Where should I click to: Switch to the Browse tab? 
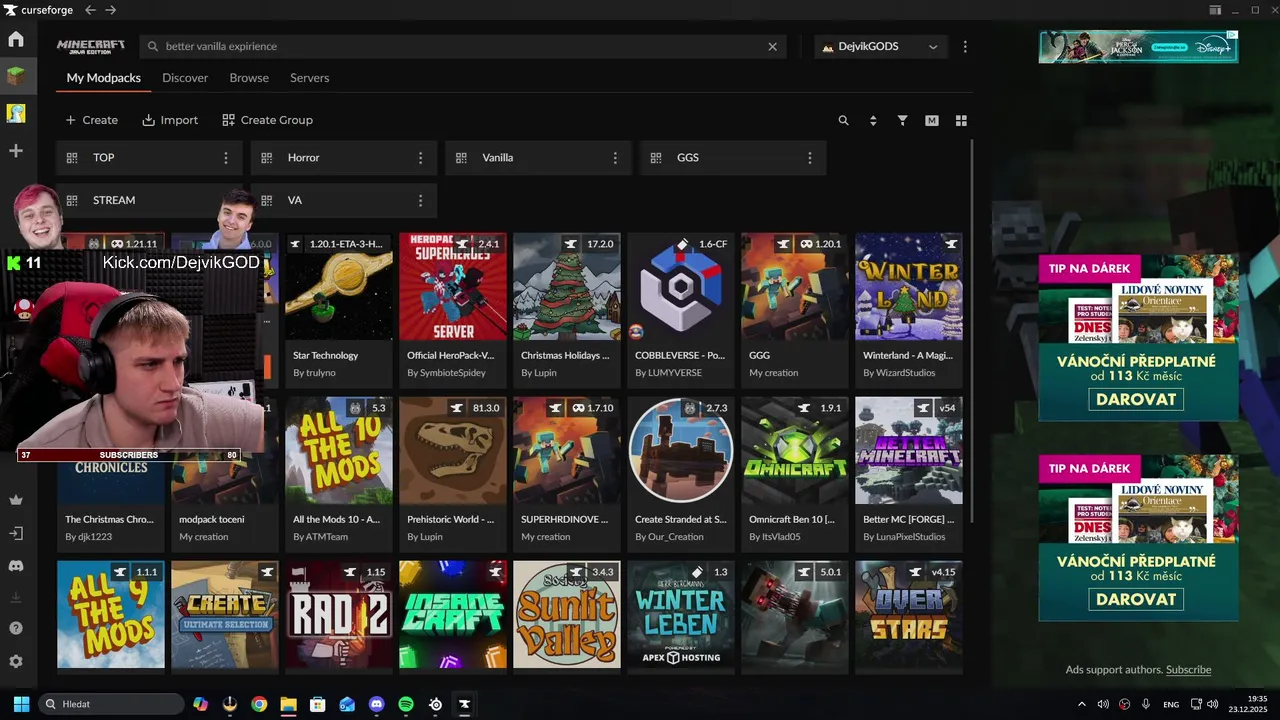(249, 78)
